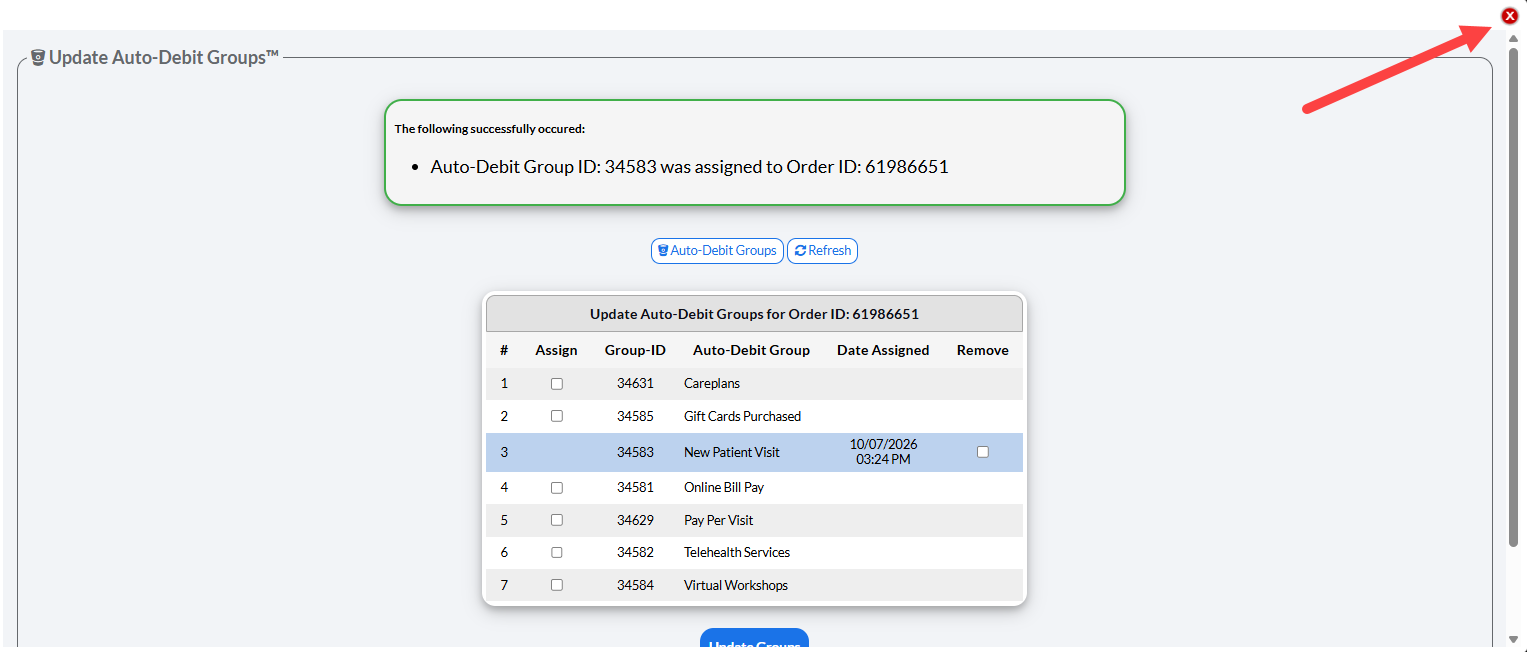Viewport: 1527px width, 652px height.
Task: Select the Gift Cards Purchased group name
Action: click(x=743, y=416)
